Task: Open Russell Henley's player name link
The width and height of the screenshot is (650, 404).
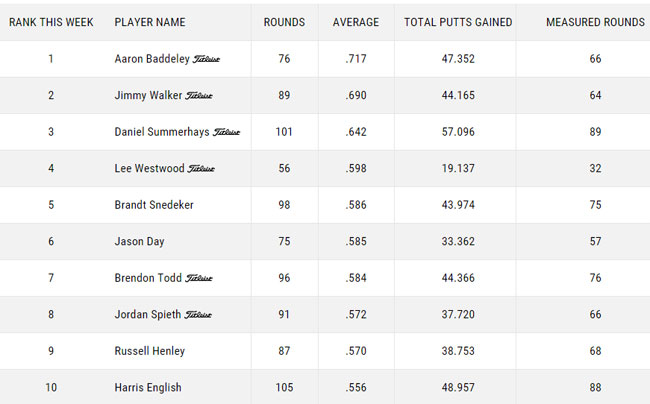Action: 150,351
